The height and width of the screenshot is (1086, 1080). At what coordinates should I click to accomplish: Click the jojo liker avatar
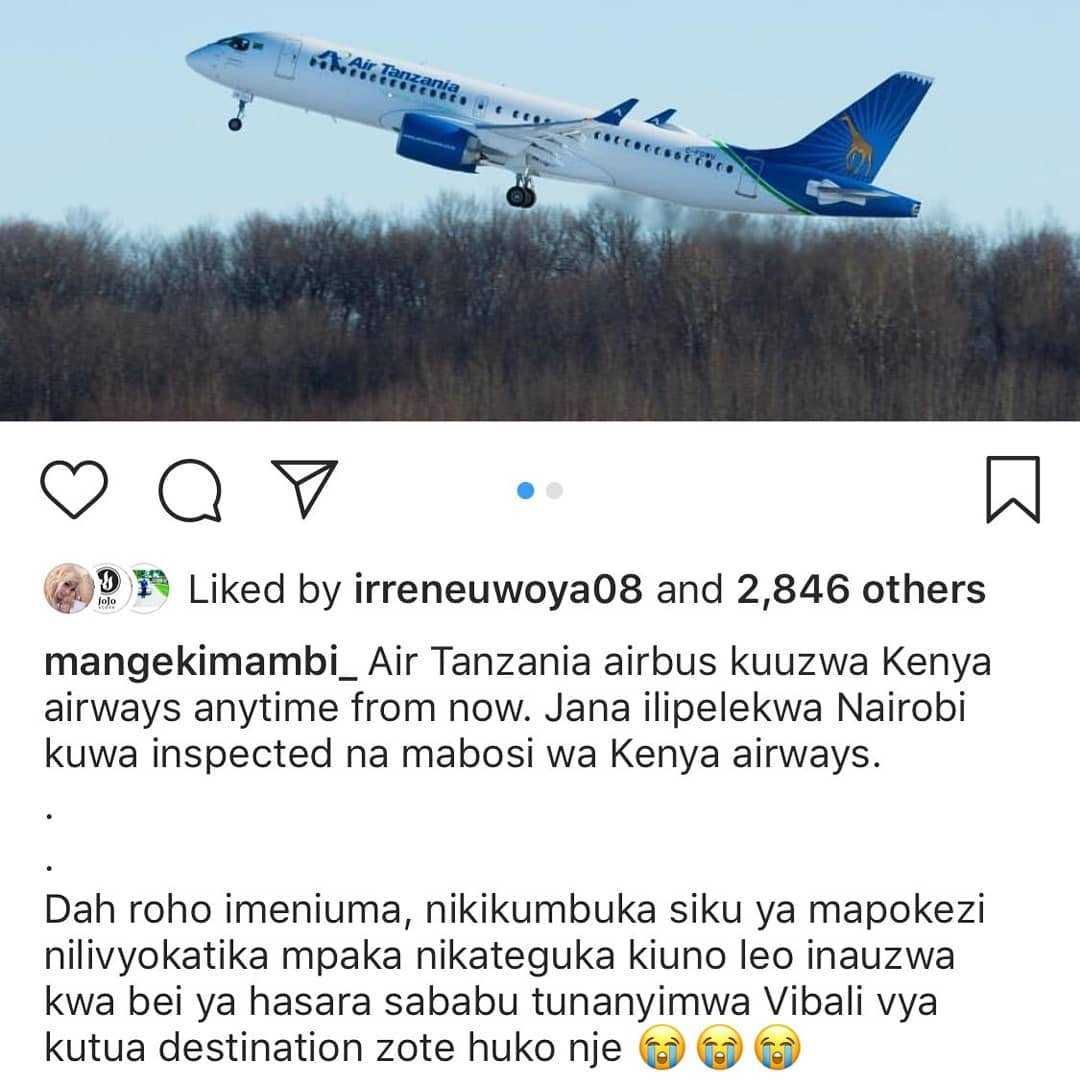coord(107,588)
